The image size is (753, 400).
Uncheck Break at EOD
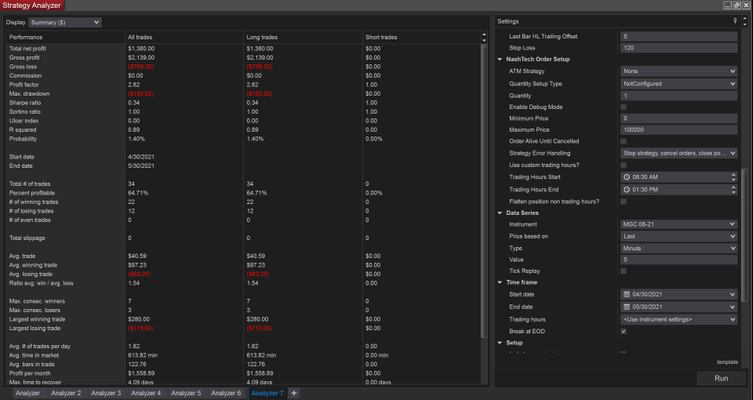pos(624,331)
